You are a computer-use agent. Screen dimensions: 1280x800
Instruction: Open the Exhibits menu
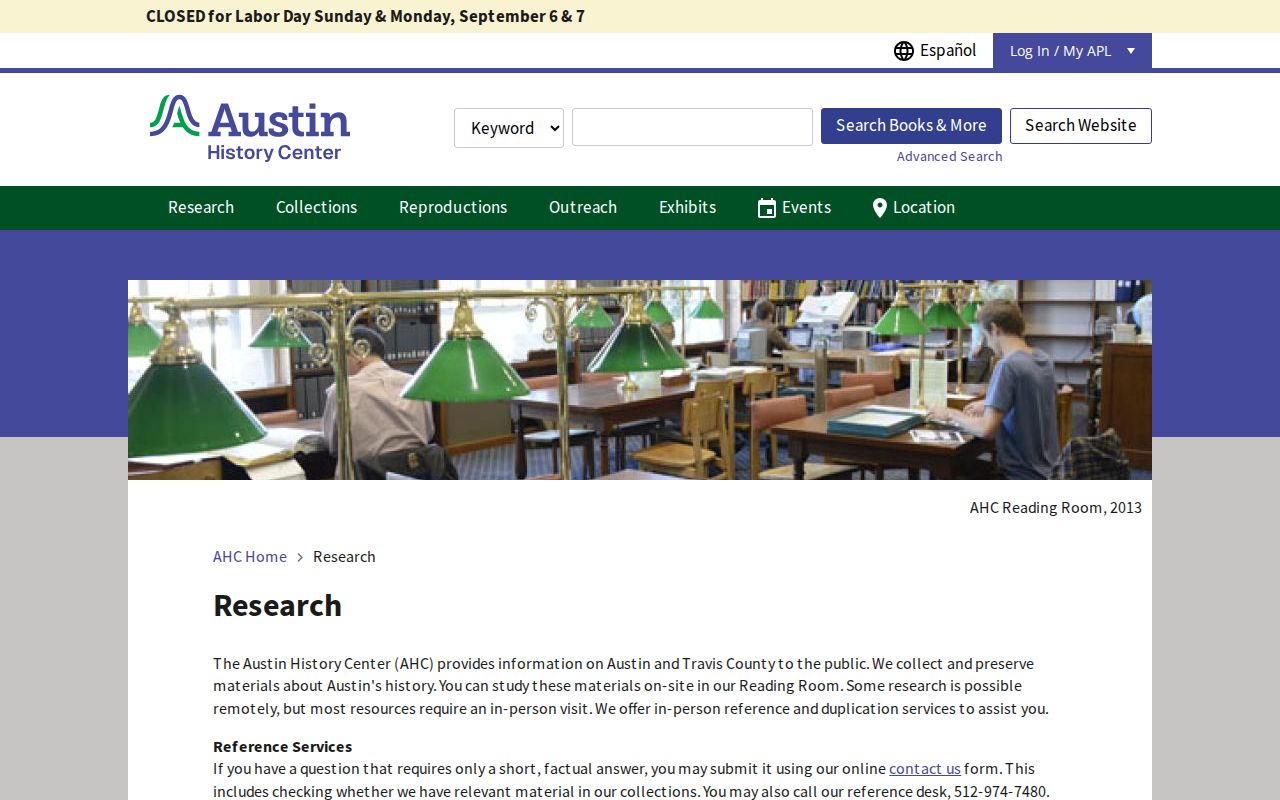tap(687, 207)
